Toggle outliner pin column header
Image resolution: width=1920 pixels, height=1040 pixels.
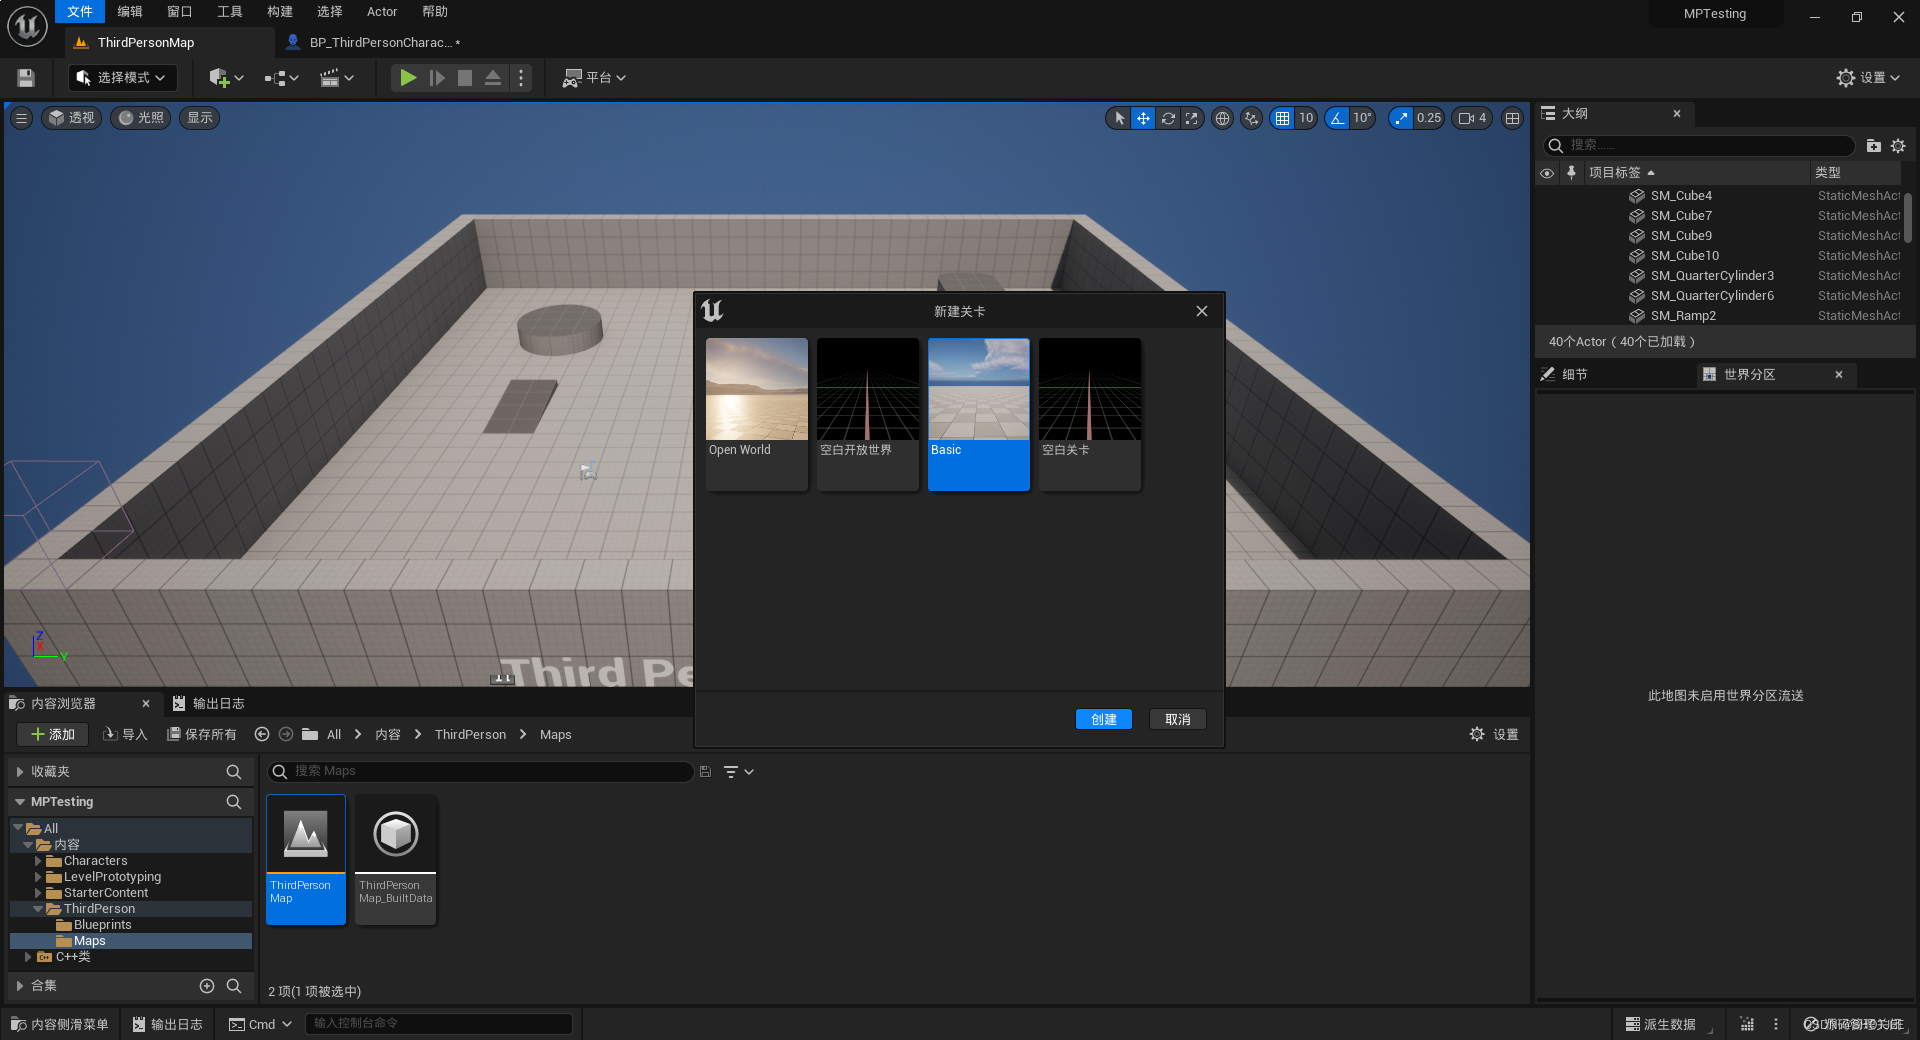tap(1571, 173)
